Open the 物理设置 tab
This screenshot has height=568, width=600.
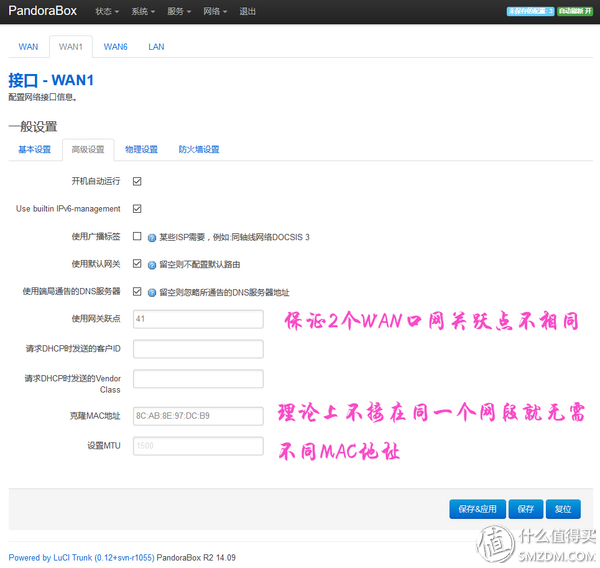pos(141,149)
